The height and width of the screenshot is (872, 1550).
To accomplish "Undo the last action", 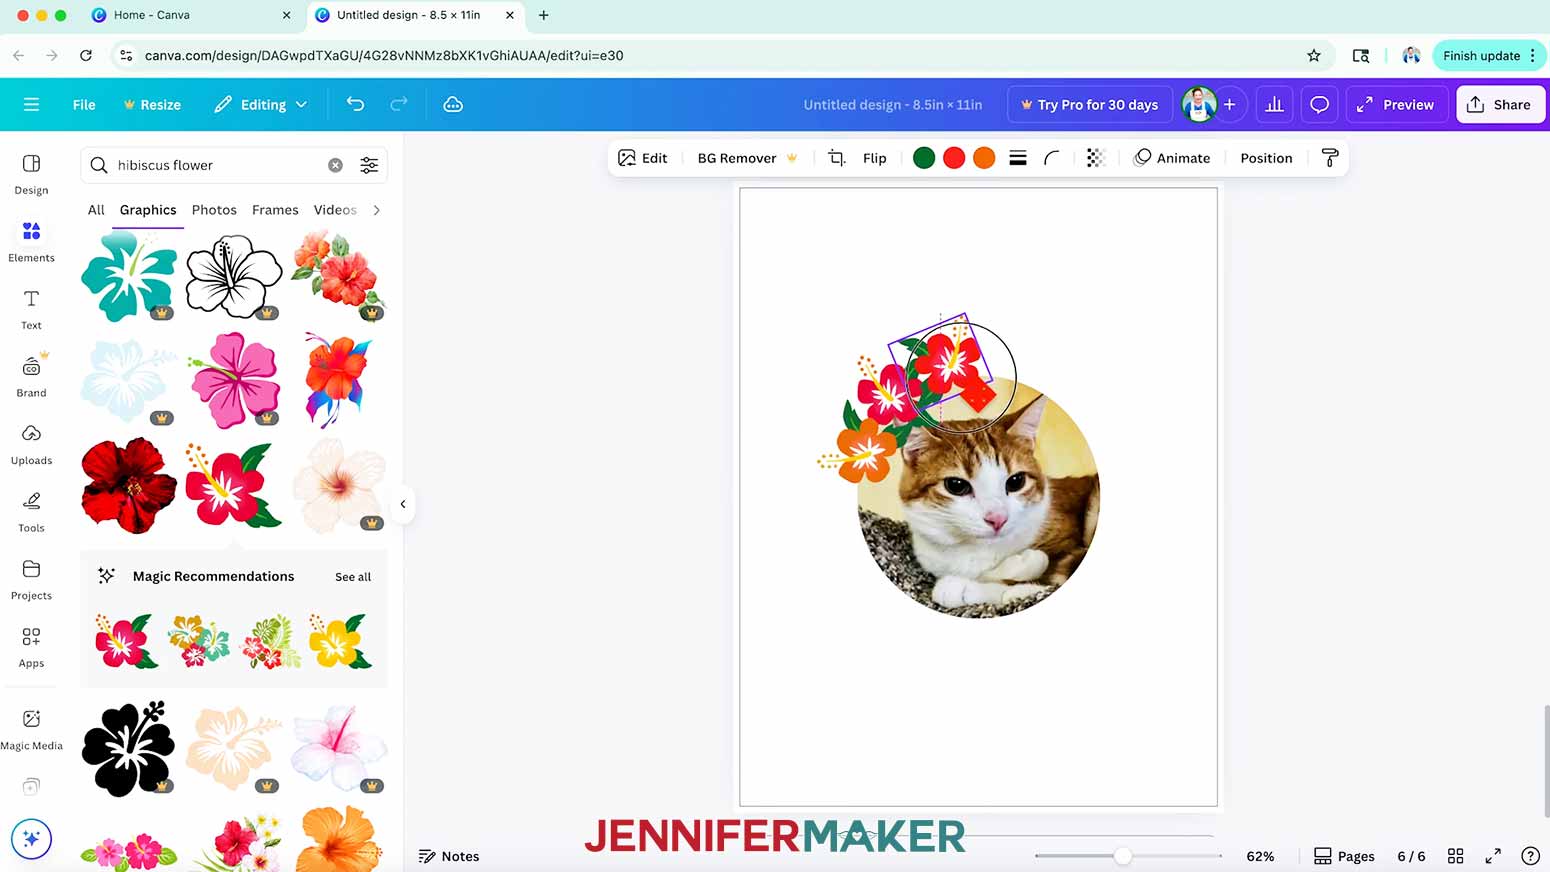I will coord(355,104).
